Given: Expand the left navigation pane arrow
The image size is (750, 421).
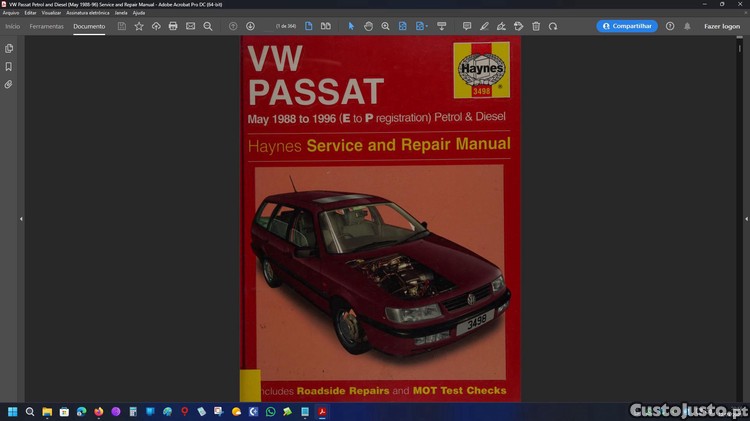Looking at the screenshot, I should (21, 218).
